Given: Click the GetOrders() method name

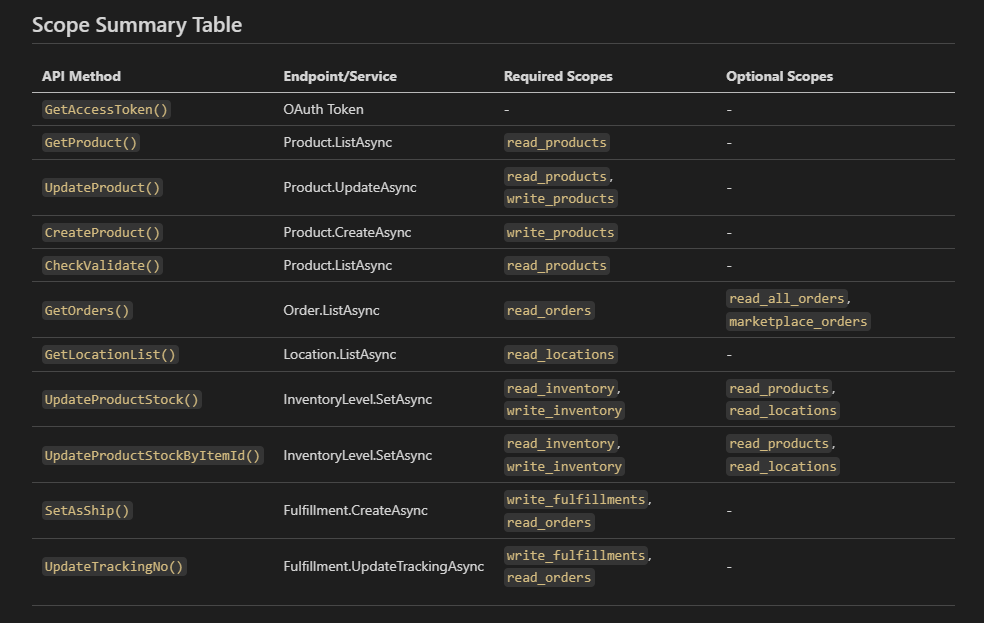Looking at the screenshot, I should click(87, 310).
